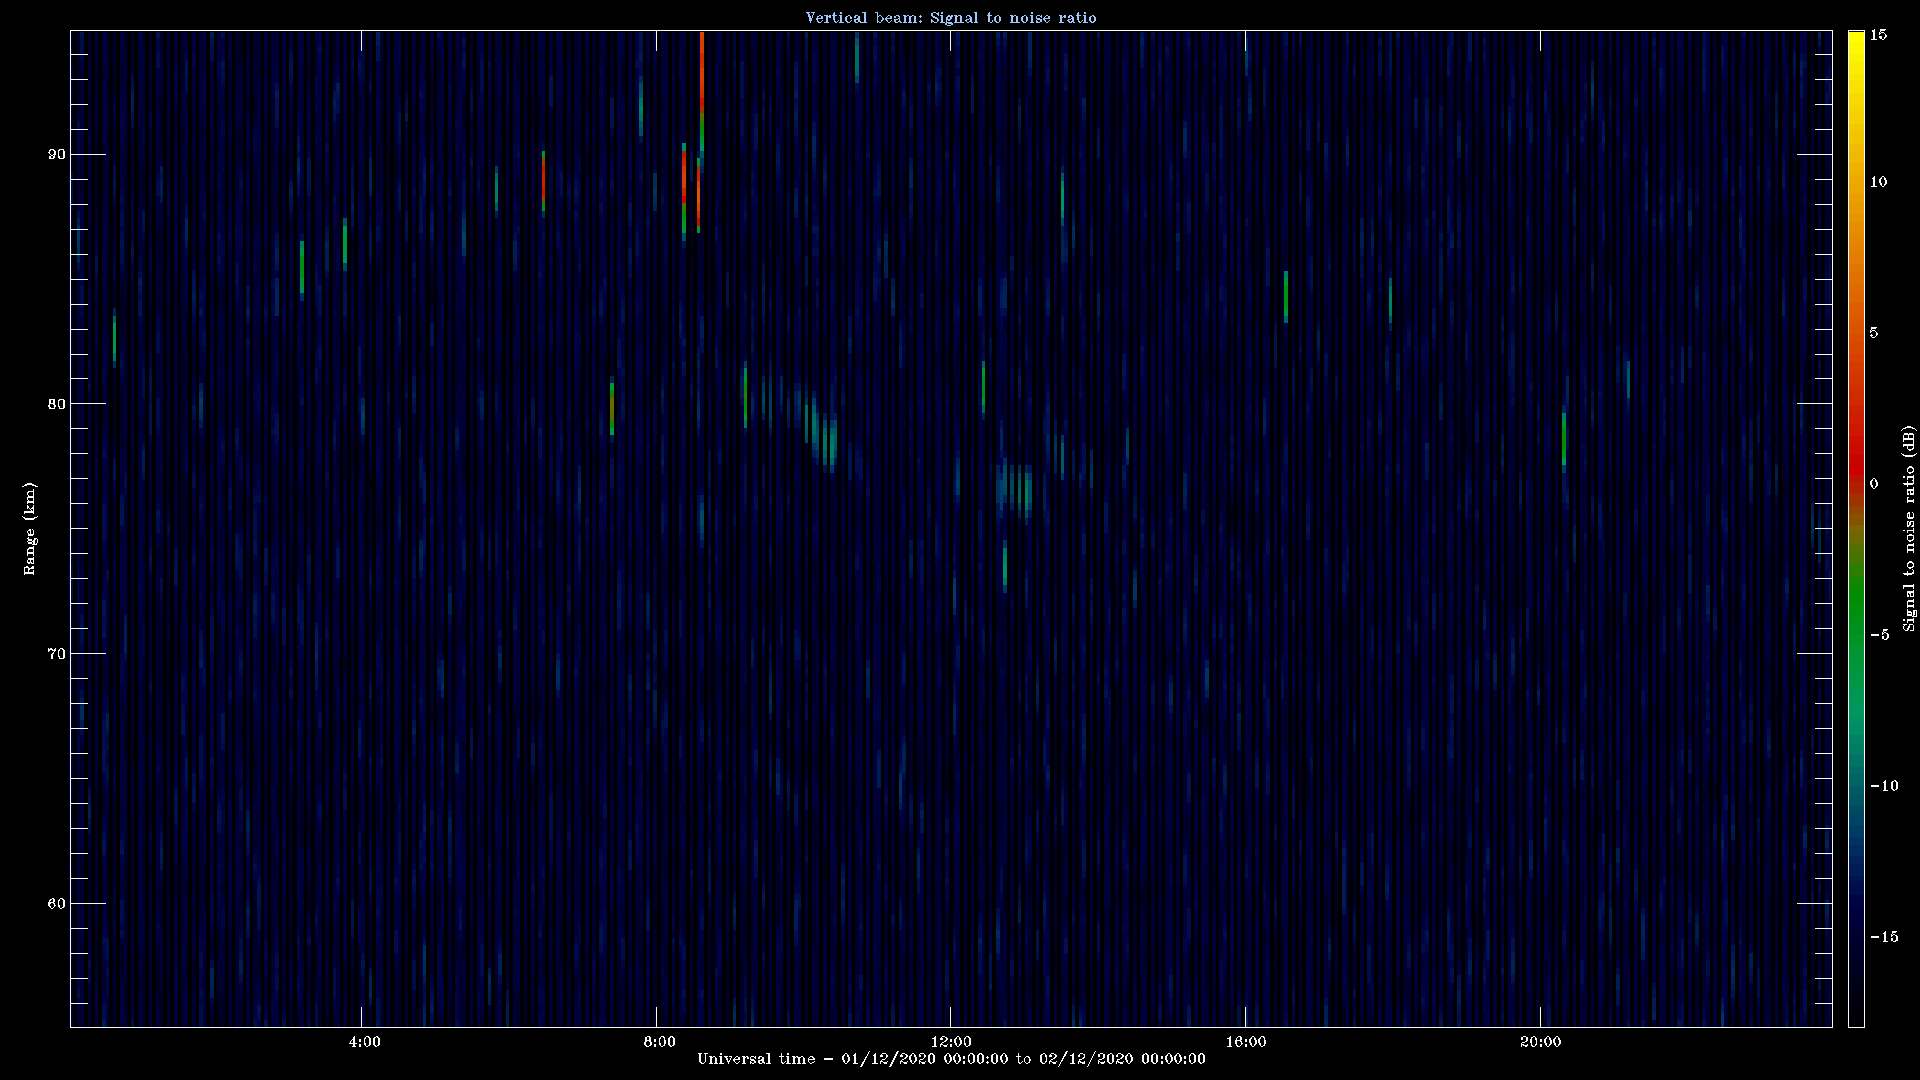
Task: Click the '80' range tick label
Action: tap(57, 404)
